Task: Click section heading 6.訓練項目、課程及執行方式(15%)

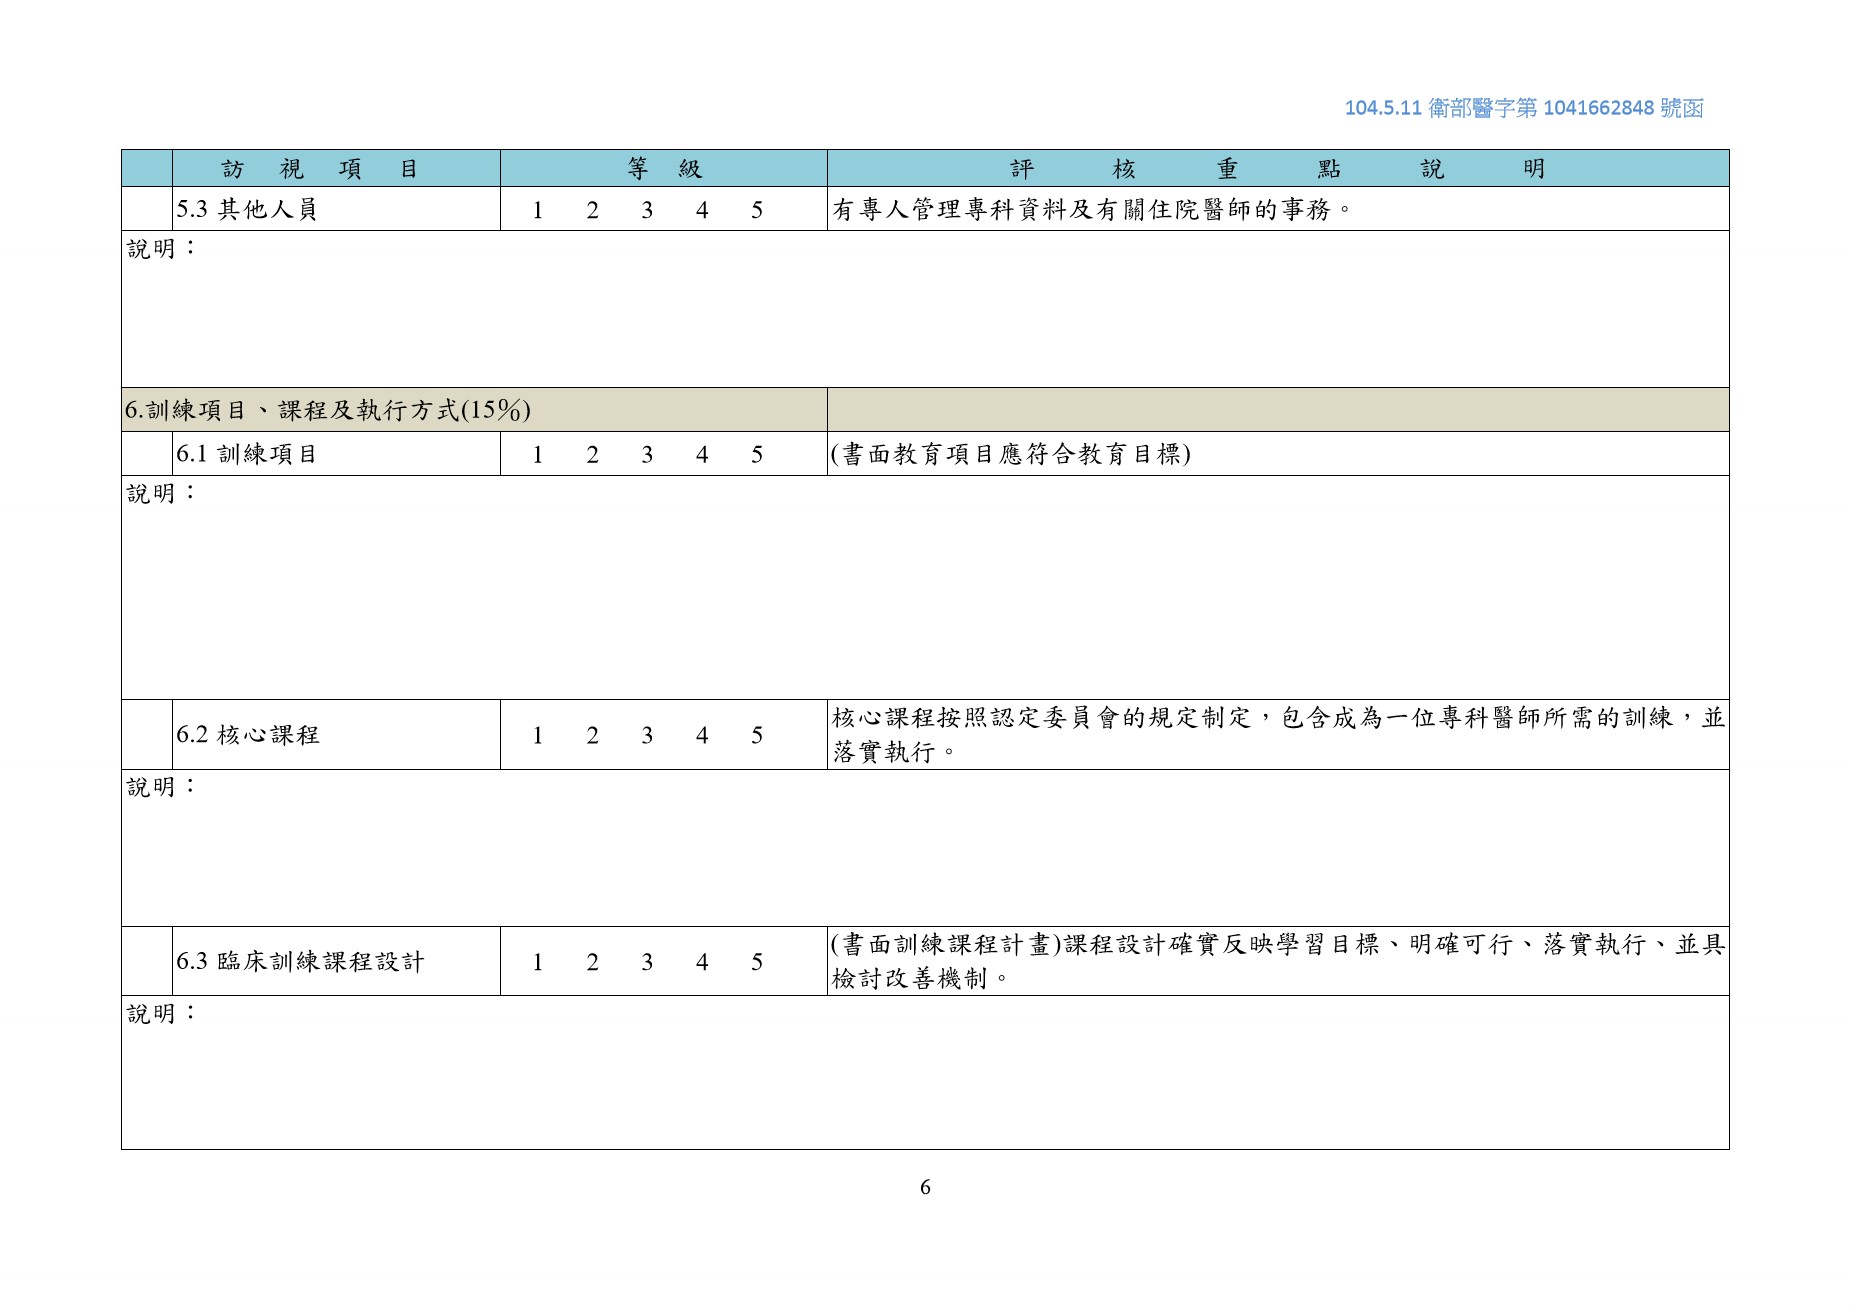Action: (328, 410)
